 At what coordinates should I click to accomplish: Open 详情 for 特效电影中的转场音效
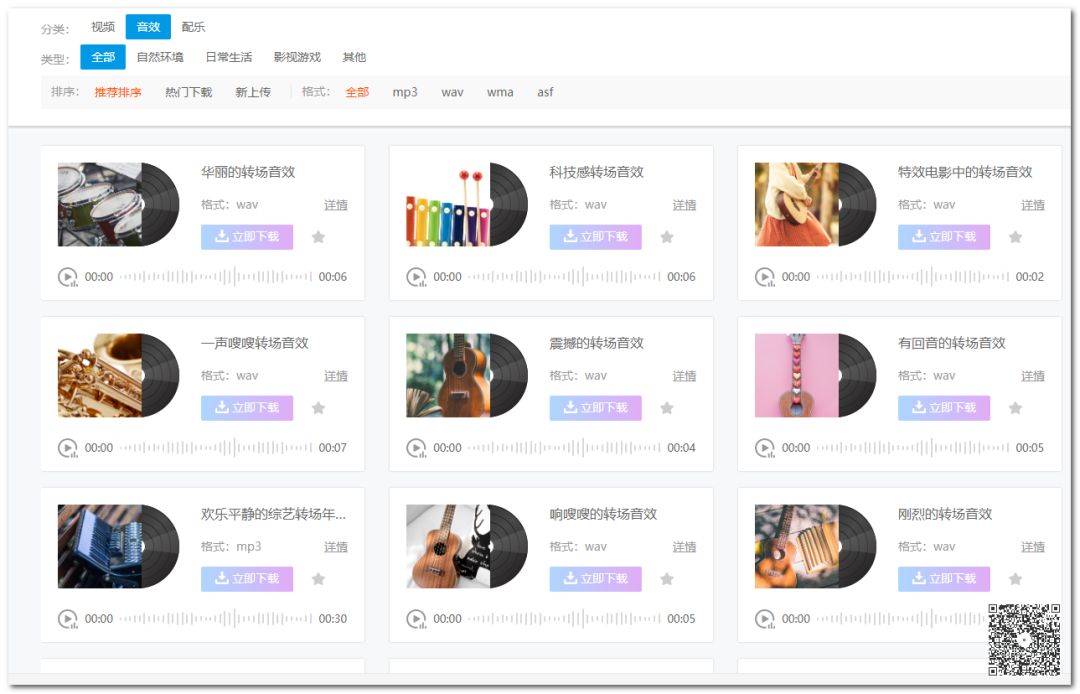point(1033,205)
